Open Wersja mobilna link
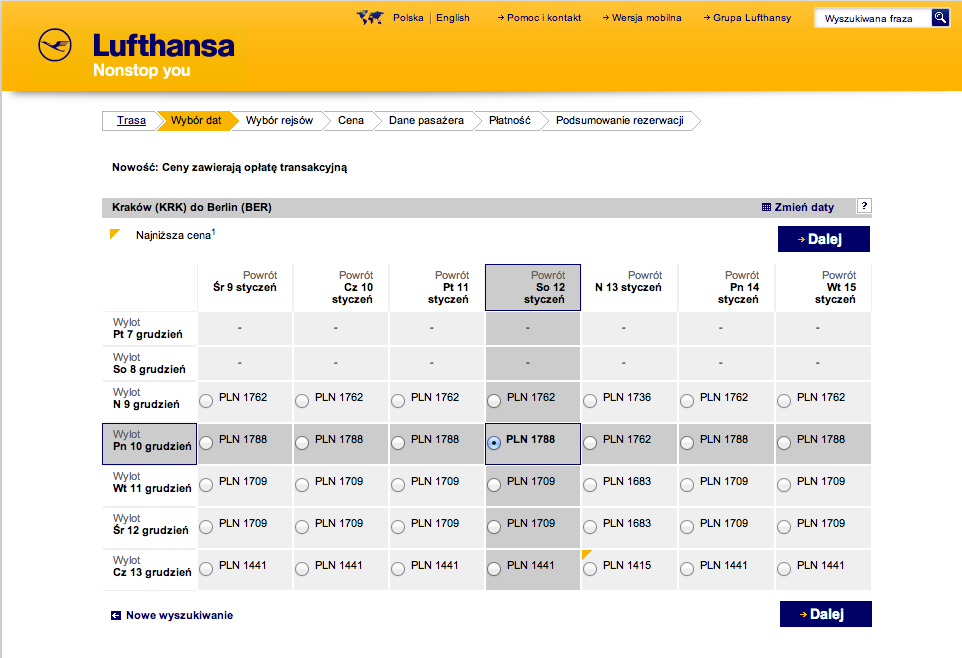 pos(642,18)
